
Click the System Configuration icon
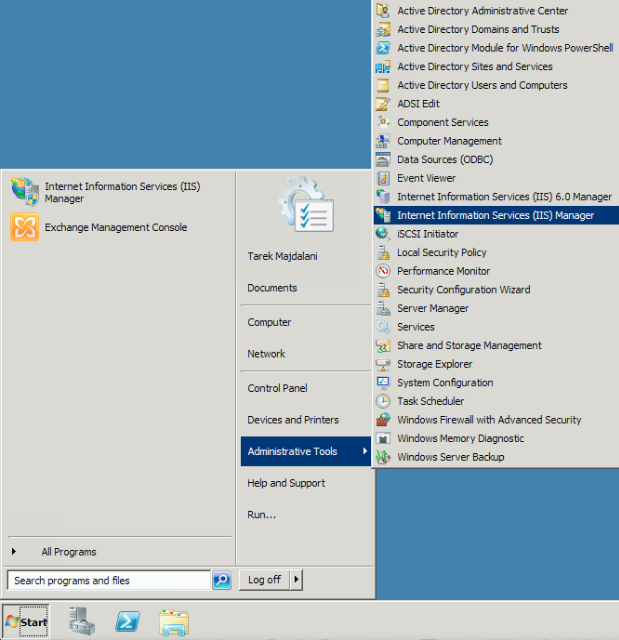tap(383, 382)
